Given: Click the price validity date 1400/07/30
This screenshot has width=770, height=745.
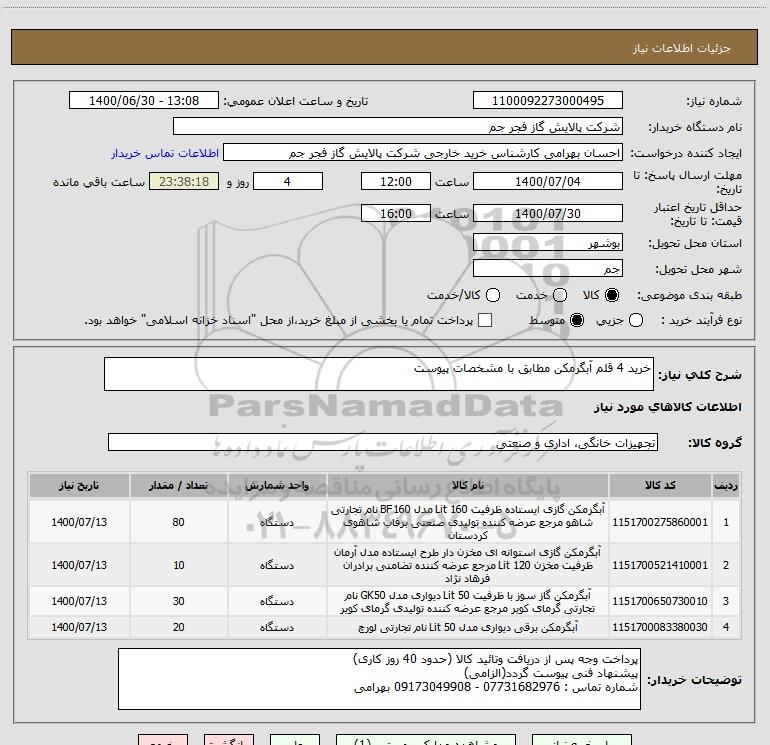Looking at the screenshot, I should point(548,213).
